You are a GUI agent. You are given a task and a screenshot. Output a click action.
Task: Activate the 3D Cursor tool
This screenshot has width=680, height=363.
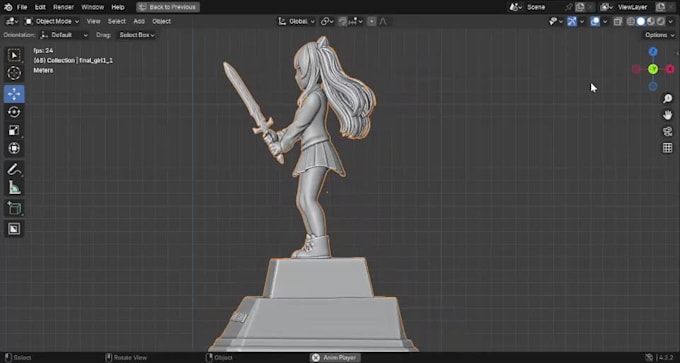point(14,74)
